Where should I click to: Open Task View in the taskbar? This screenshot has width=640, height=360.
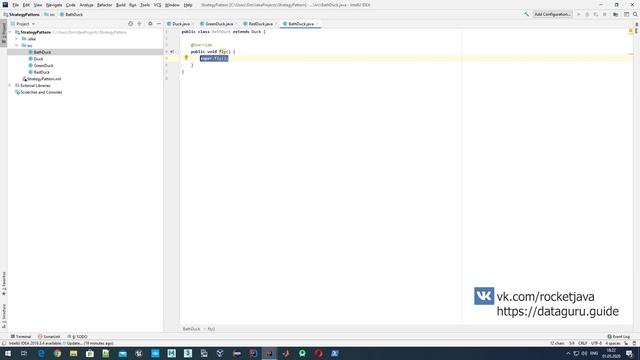click(x=24, y=353)
